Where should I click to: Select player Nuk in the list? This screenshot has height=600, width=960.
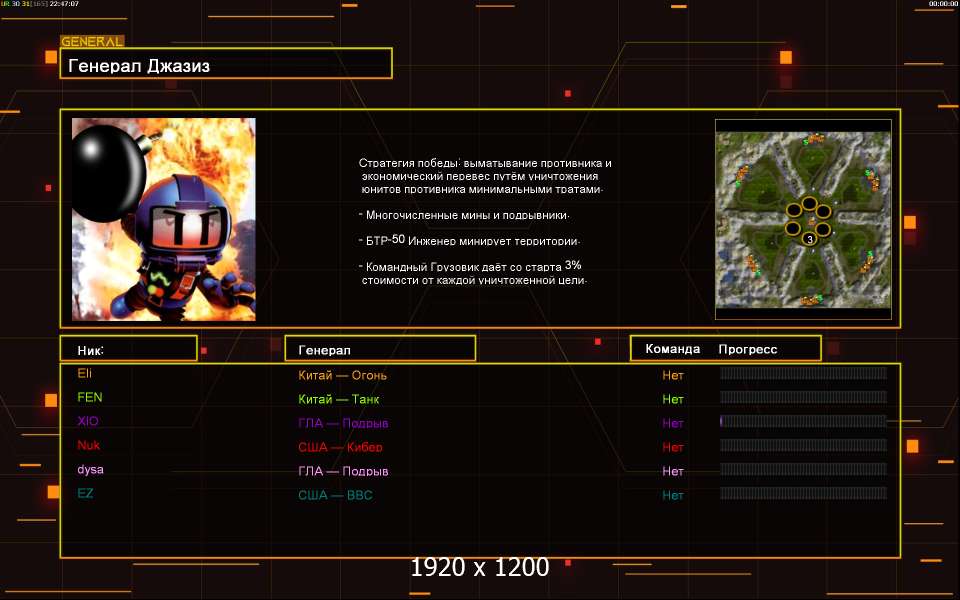pos(88,445)
